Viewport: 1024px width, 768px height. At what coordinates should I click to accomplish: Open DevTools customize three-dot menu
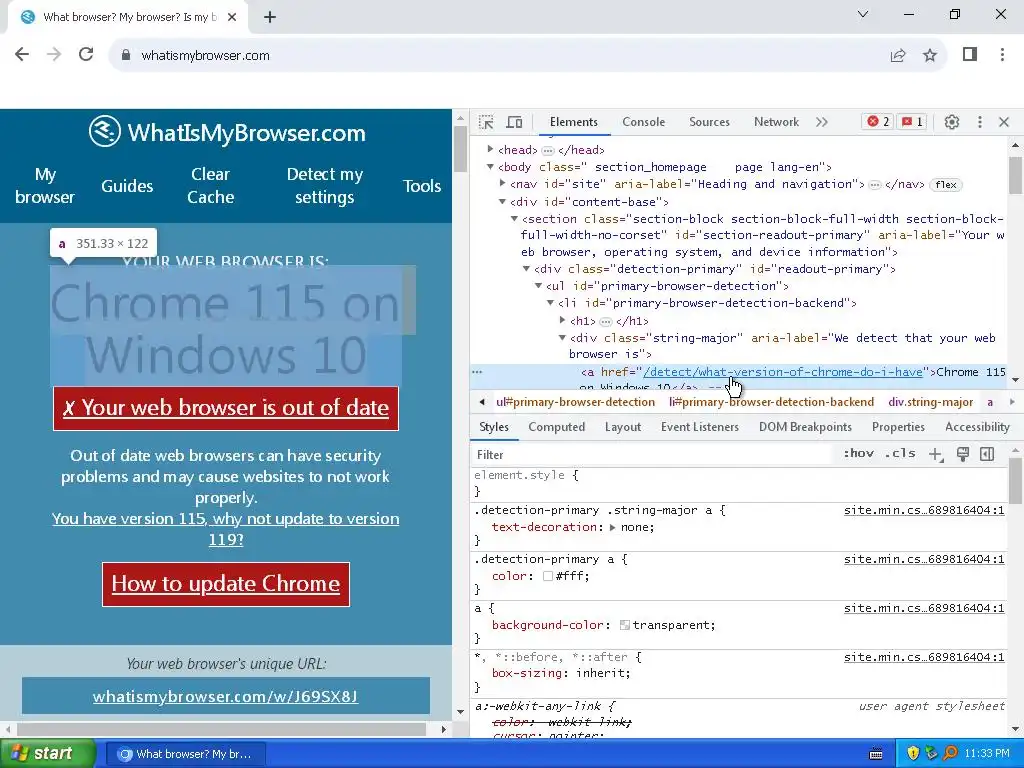coord(980,122)
